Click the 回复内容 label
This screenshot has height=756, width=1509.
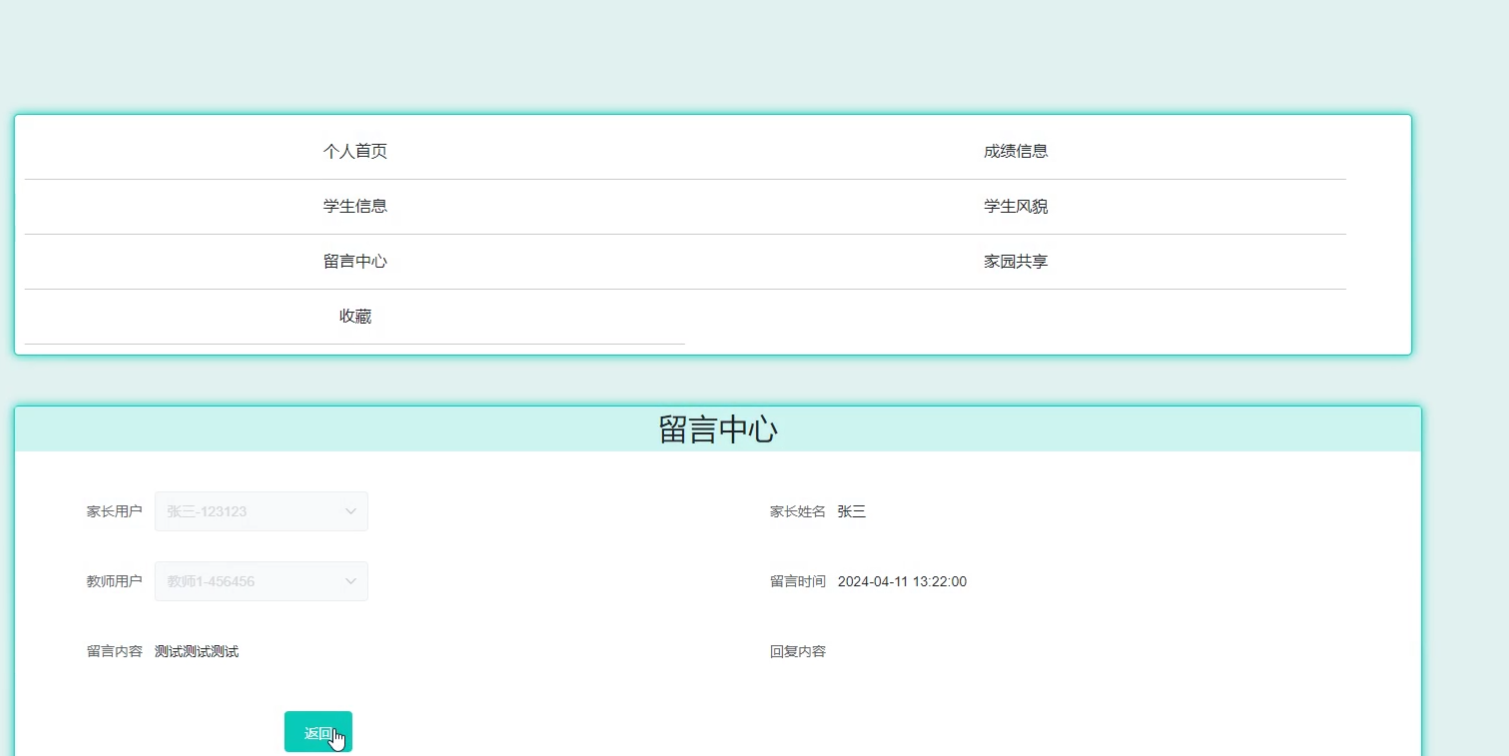tap(798, 651)
